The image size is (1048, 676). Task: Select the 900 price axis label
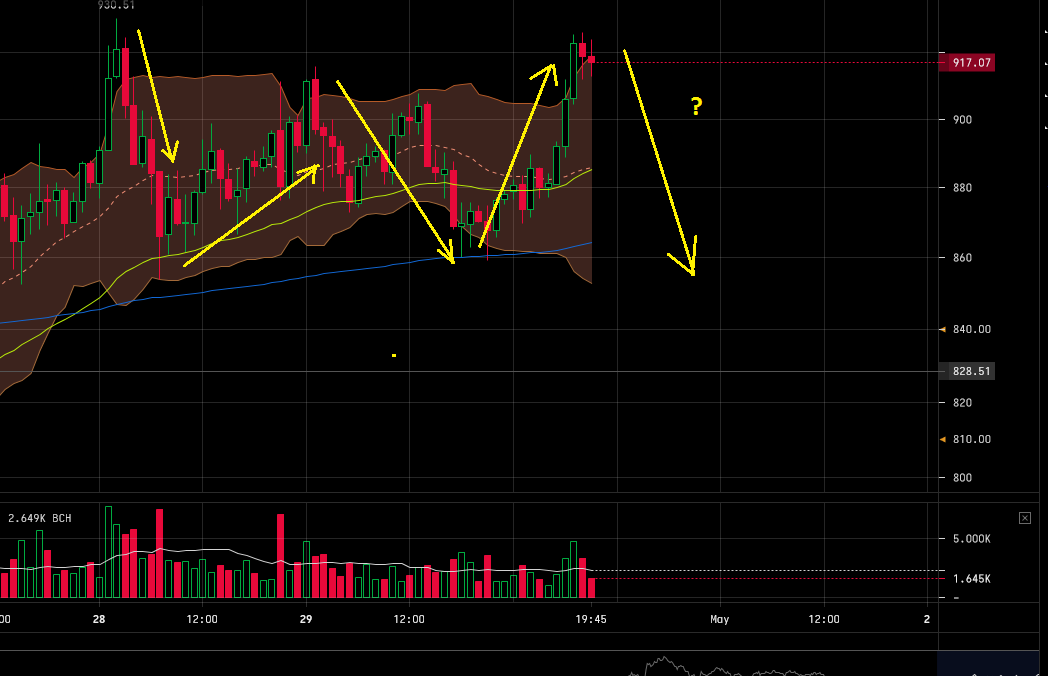coord(962,120)
